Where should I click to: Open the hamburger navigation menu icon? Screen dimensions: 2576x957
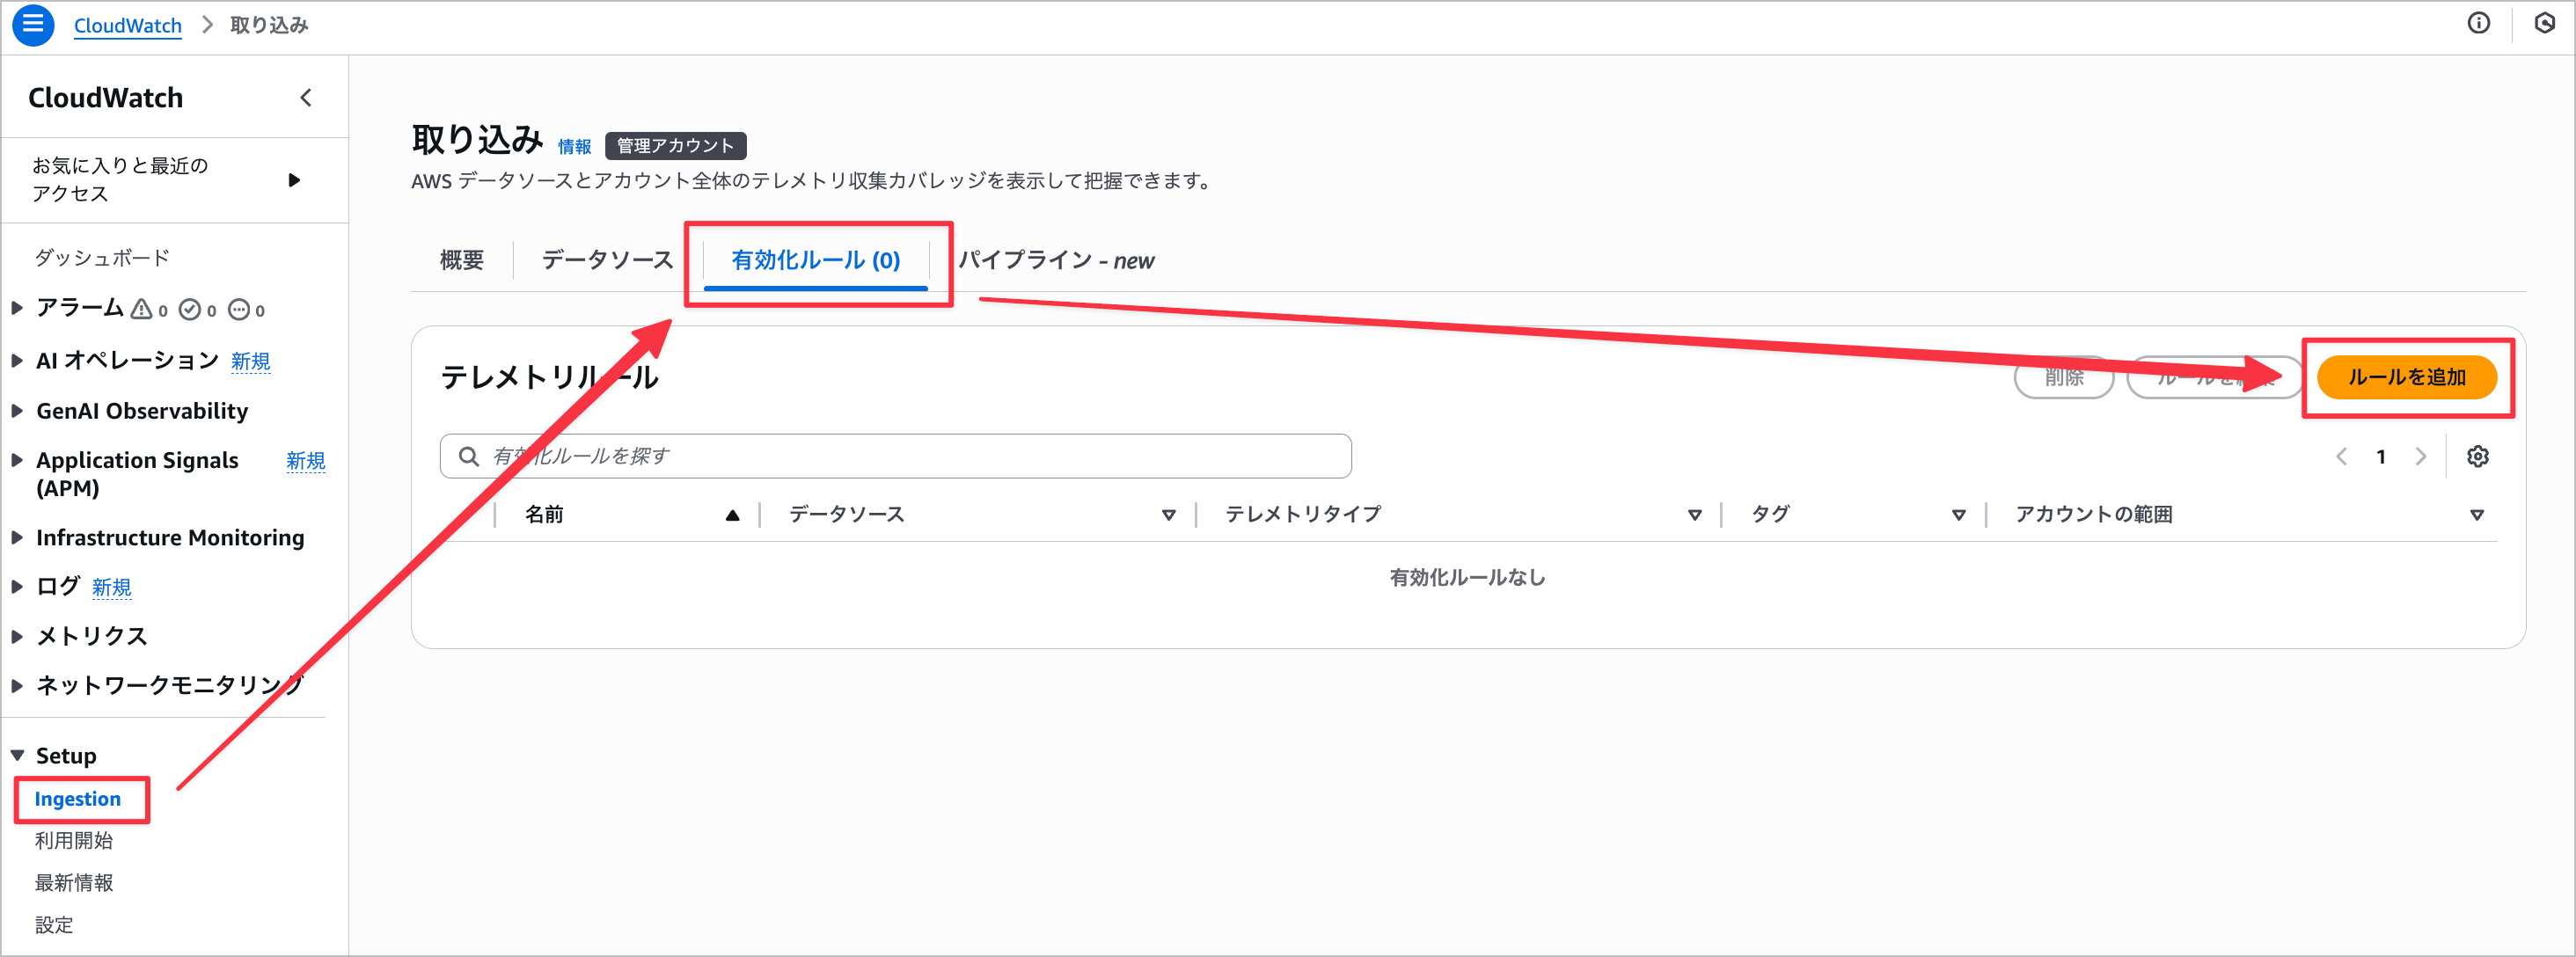tap(33, 24)
